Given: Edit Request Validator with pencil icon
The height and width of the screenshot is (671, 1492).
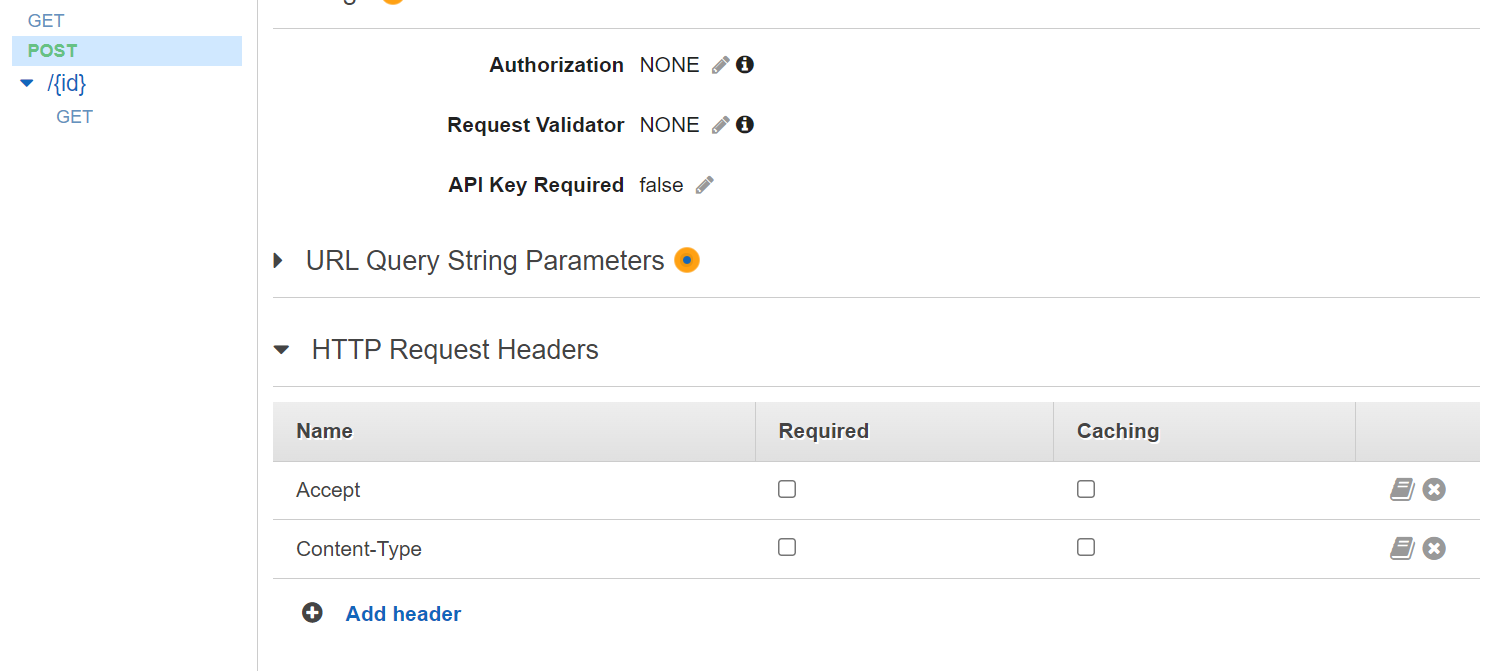Looking at the screenshot, I should click(720, 125).
